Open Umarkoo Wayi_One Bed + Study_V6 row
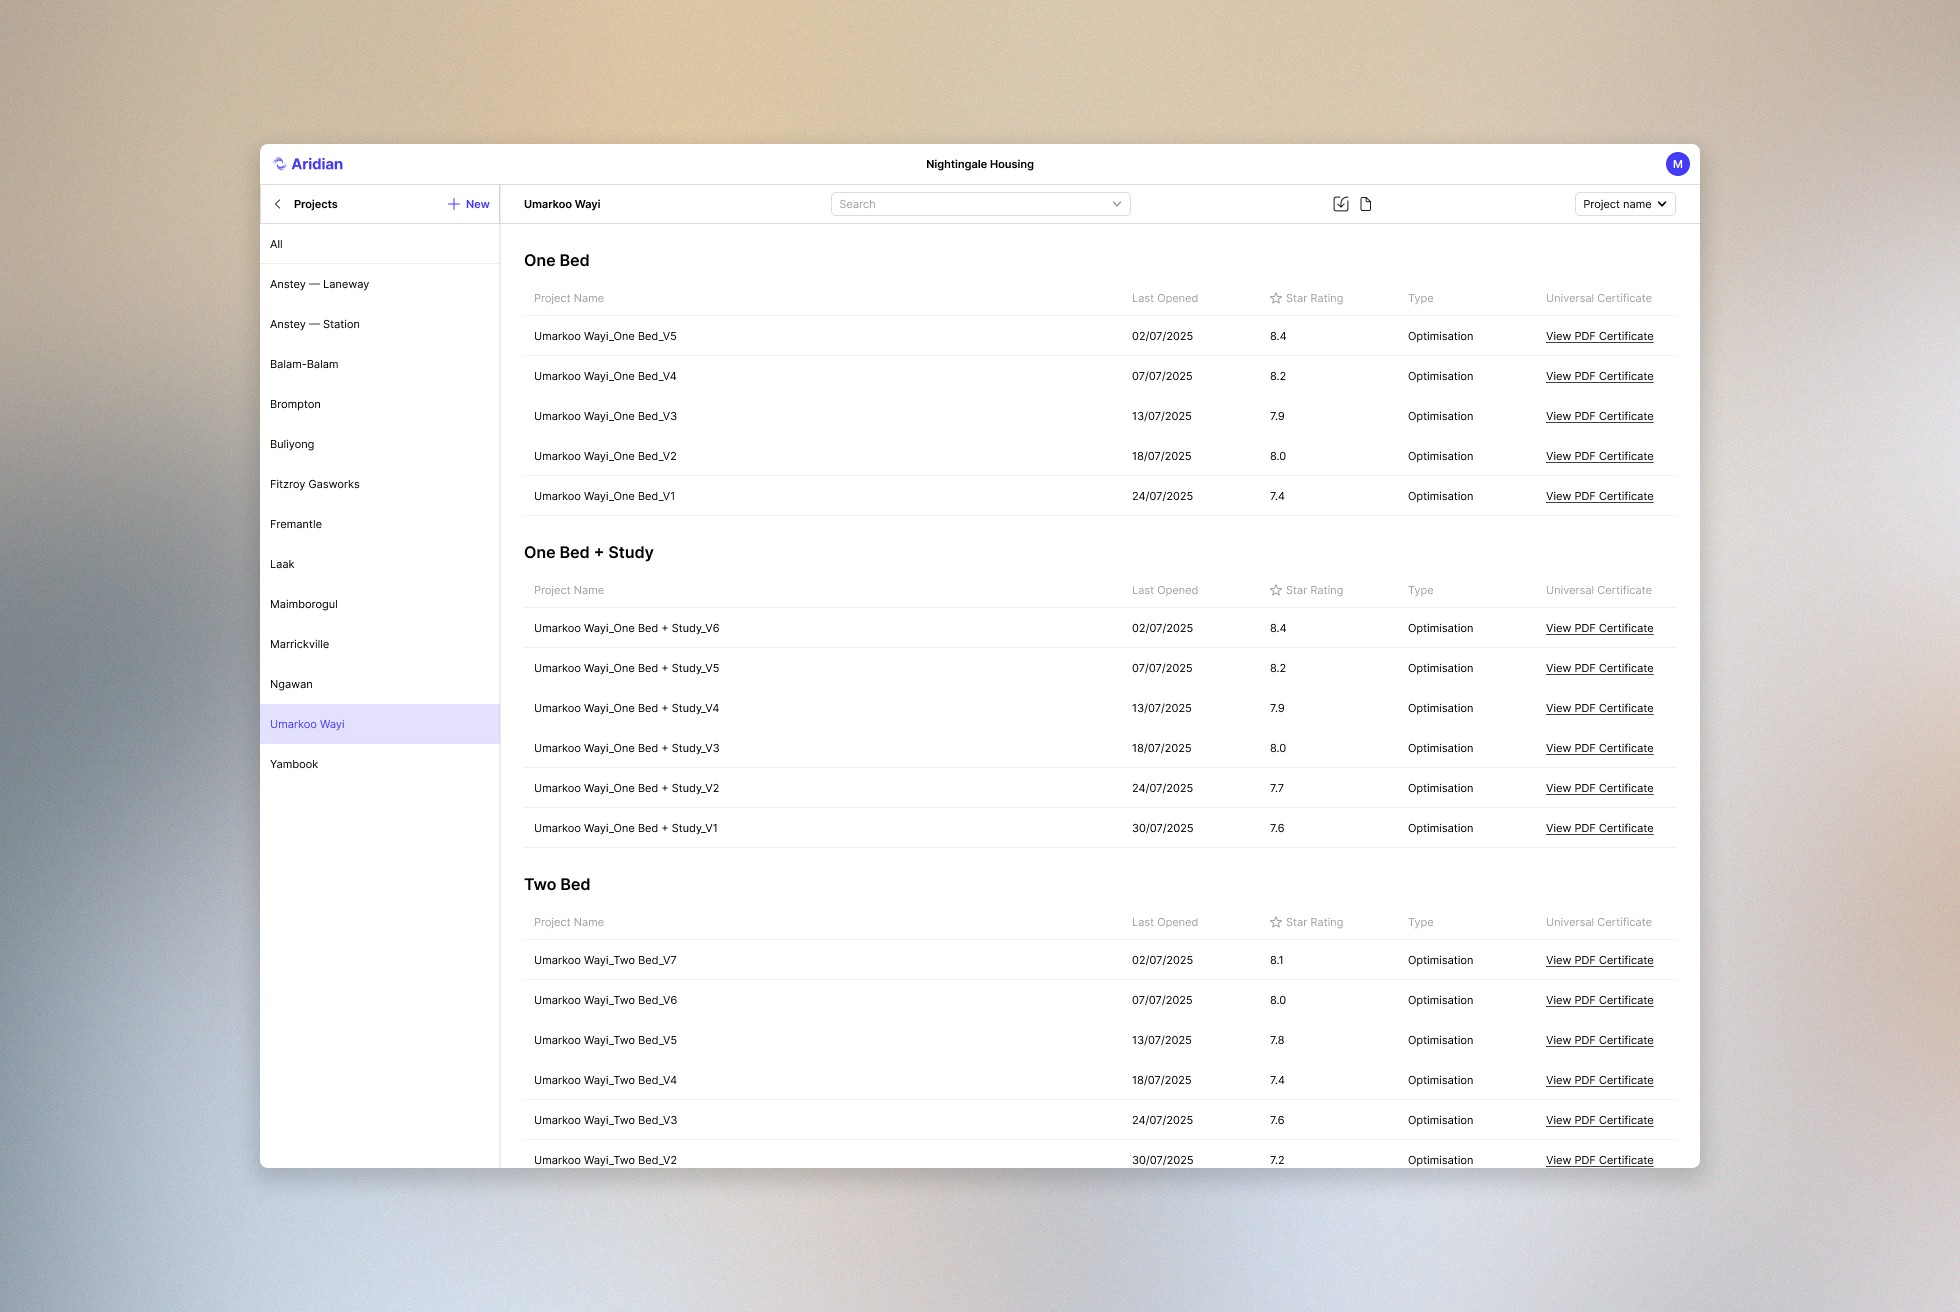This screenshot has width=1960, height=1312. click(x=627, y=628)
